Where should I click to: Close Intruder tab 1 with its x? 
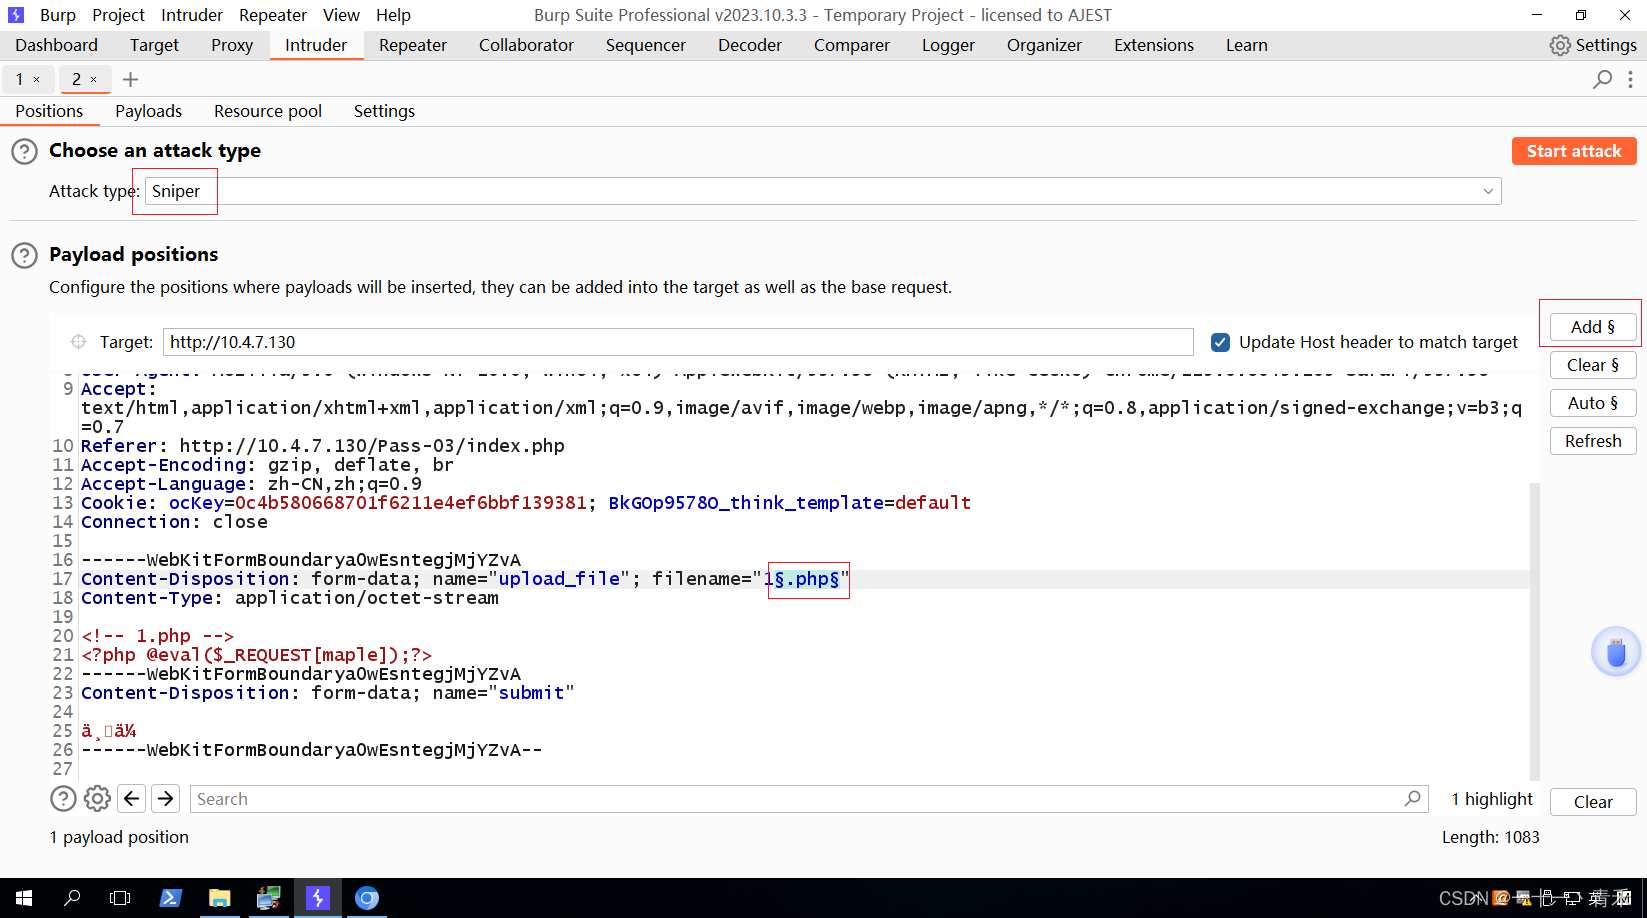[x=37, y=79]
